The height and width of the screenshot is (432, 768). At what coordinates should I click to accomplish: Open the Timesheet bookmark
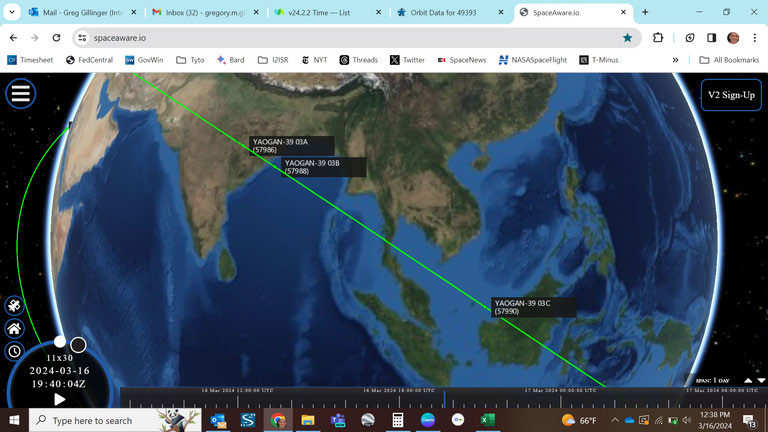click(30, 60)
